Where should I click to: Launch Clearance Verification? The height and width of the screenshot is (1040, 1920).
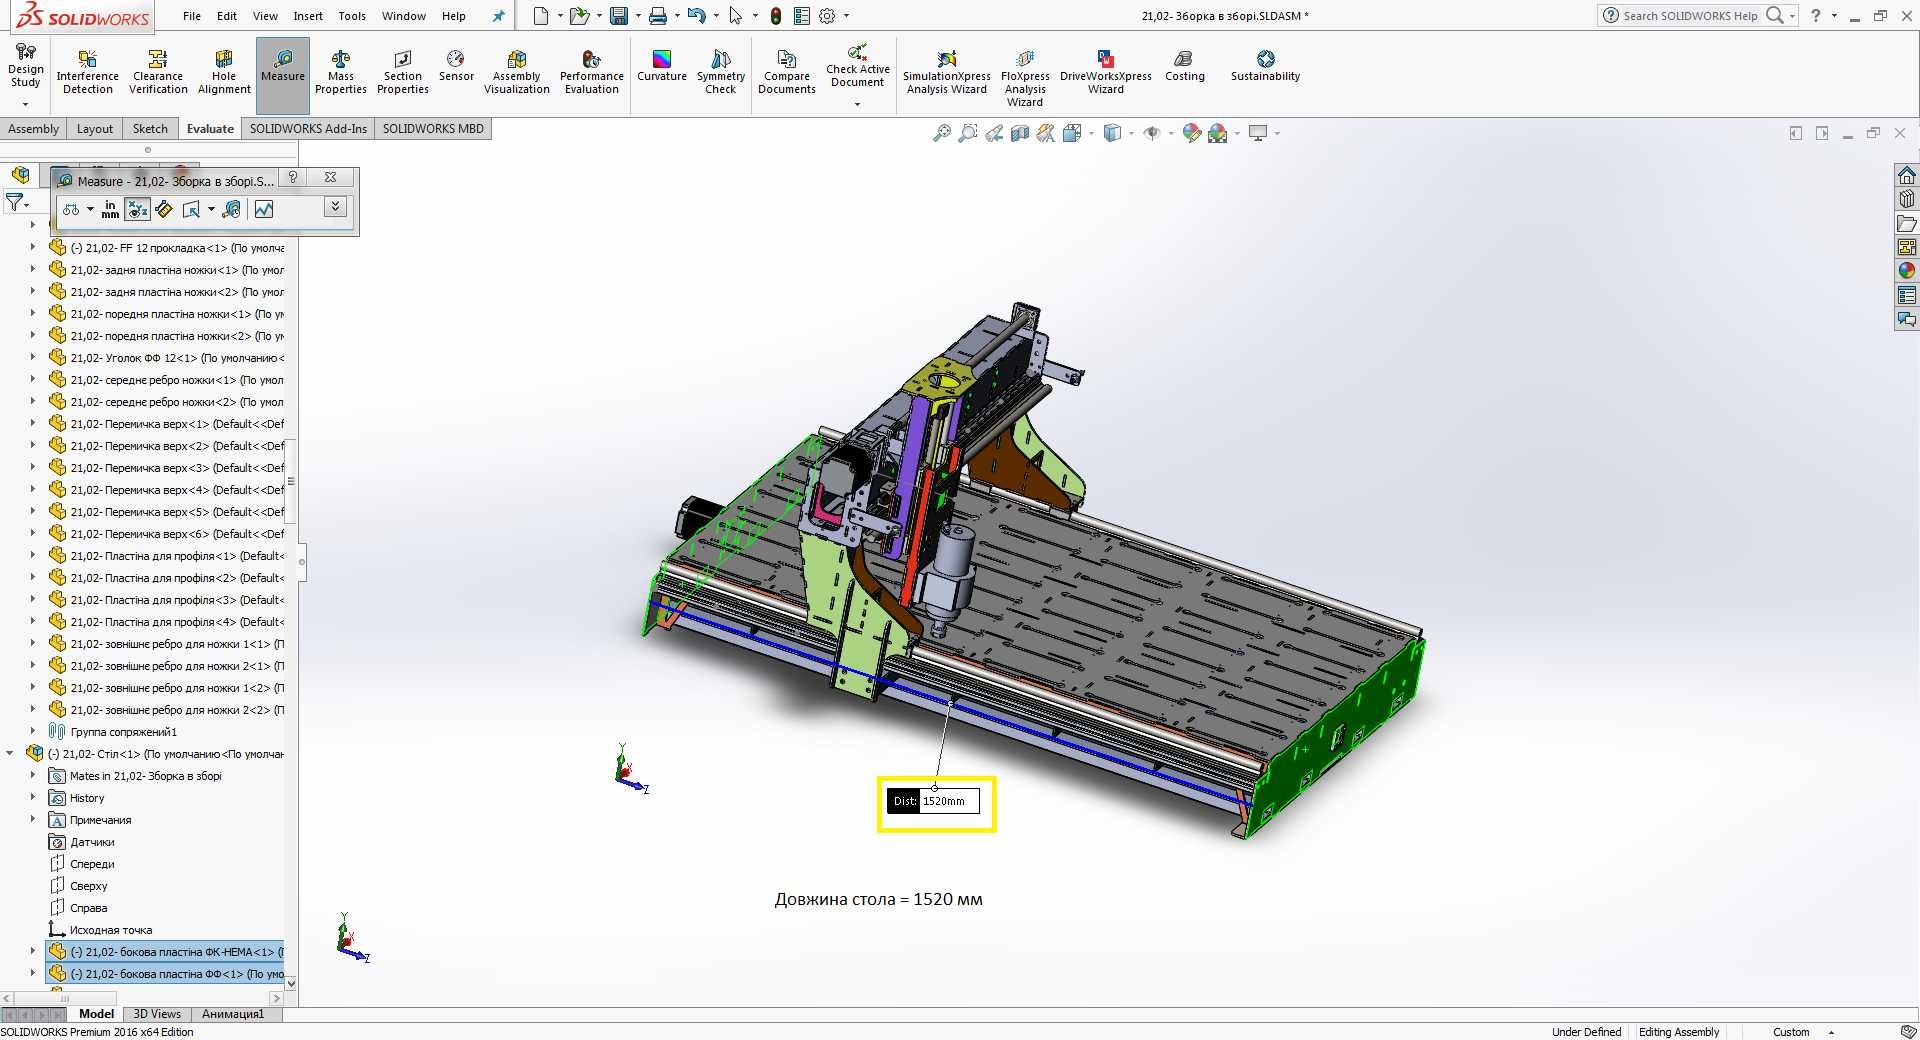pos(158,72)
